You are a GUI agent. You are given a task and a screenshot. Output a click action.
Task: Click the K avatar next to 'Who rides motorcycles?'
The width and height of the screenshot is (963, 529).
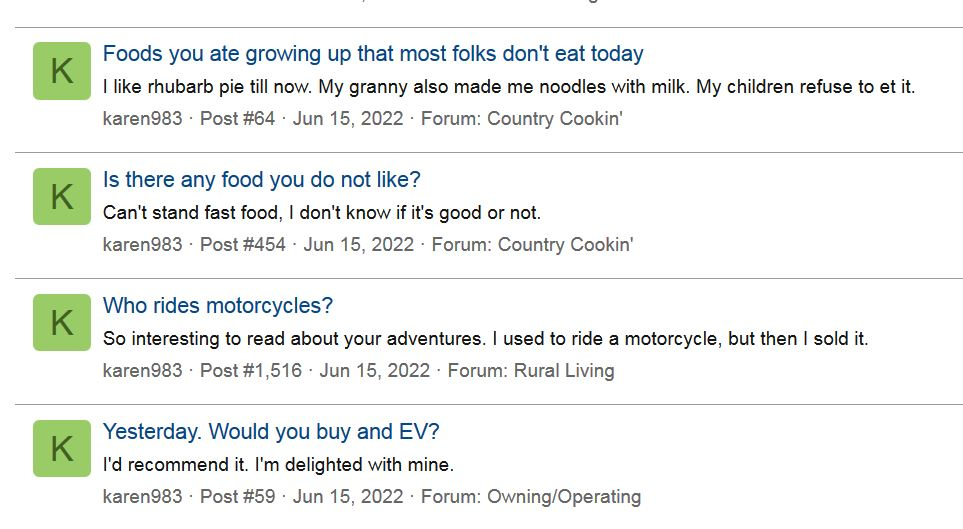click(62, 323)
